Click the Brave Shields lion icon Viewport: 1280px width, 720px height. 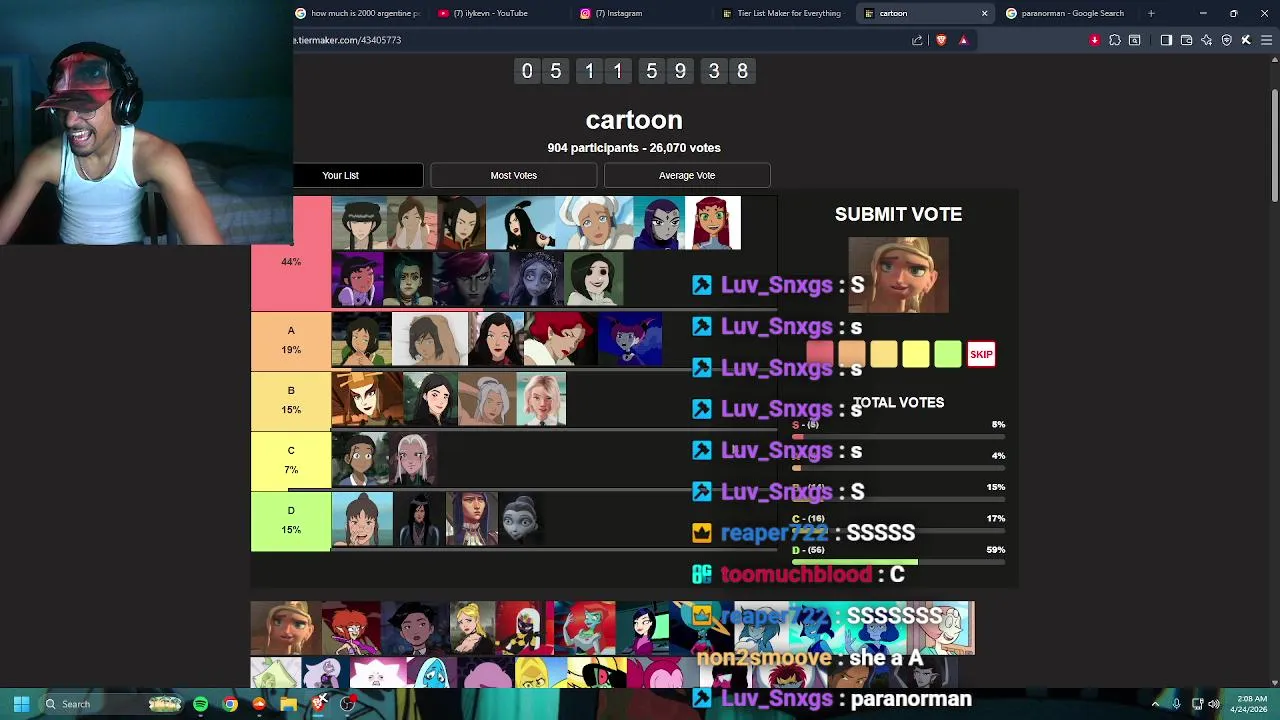(941, 40)
